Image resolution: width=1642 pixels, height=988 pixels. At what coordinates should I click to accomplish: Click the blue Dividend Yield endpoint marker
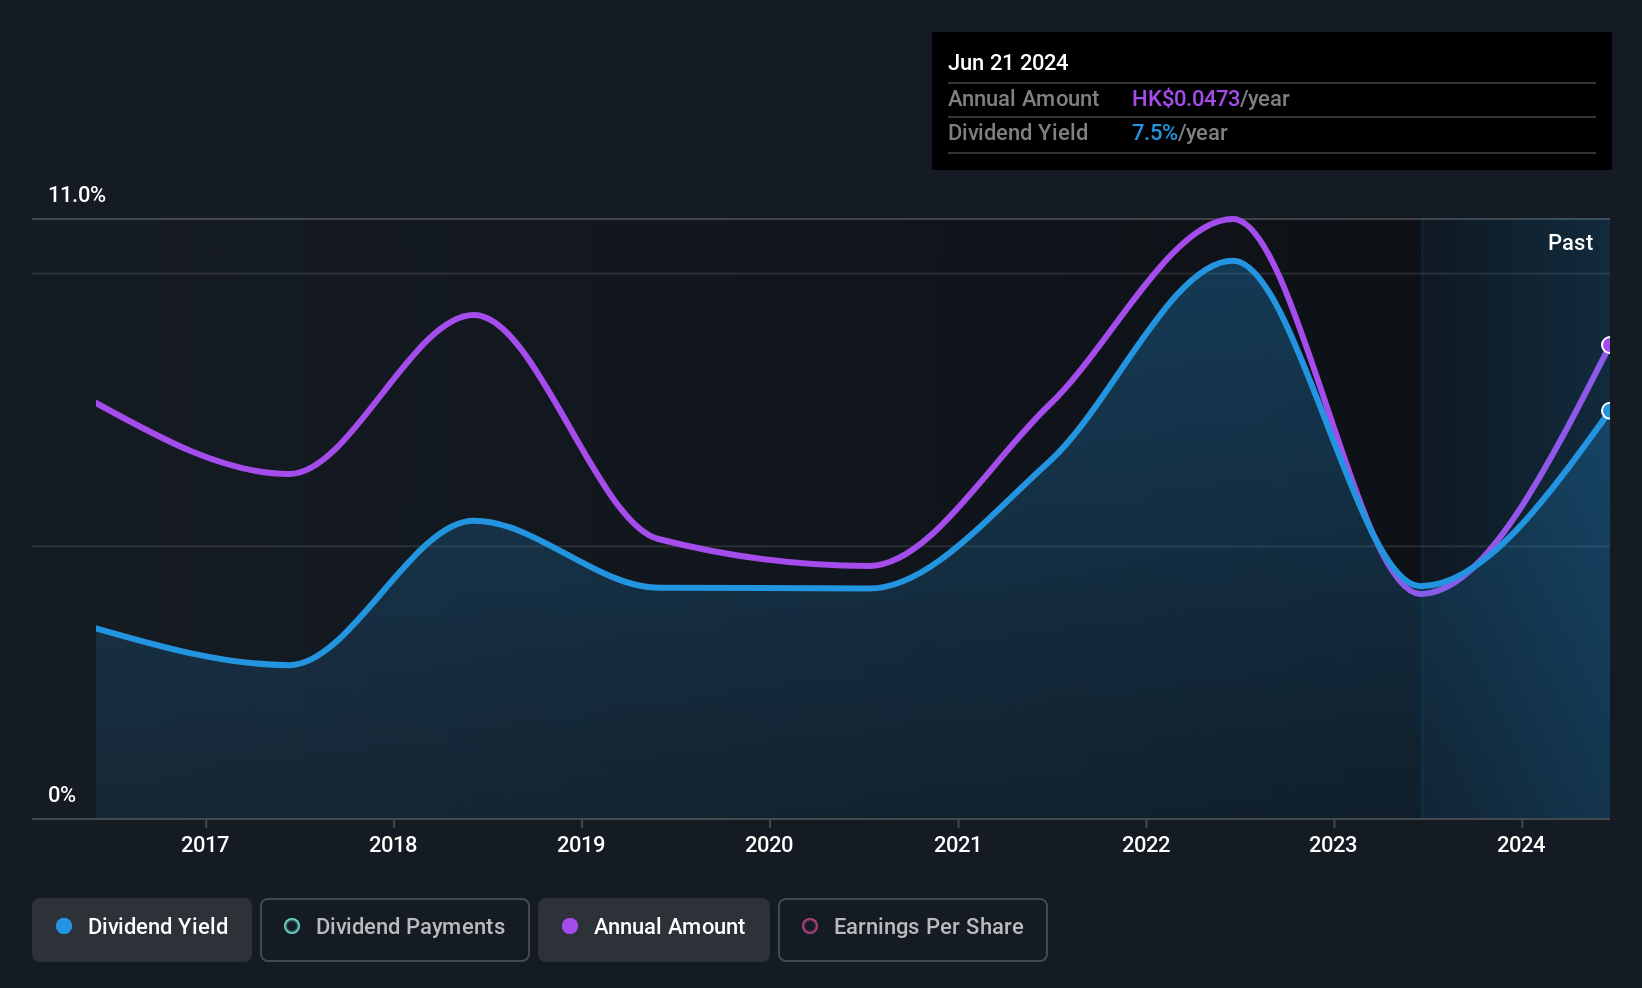pos(1608,411)
